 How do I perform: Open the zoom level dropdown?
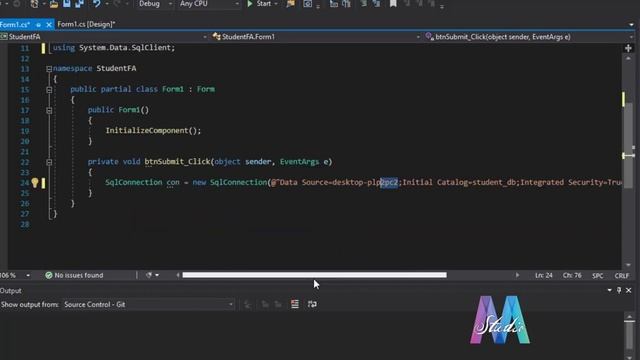28,276
